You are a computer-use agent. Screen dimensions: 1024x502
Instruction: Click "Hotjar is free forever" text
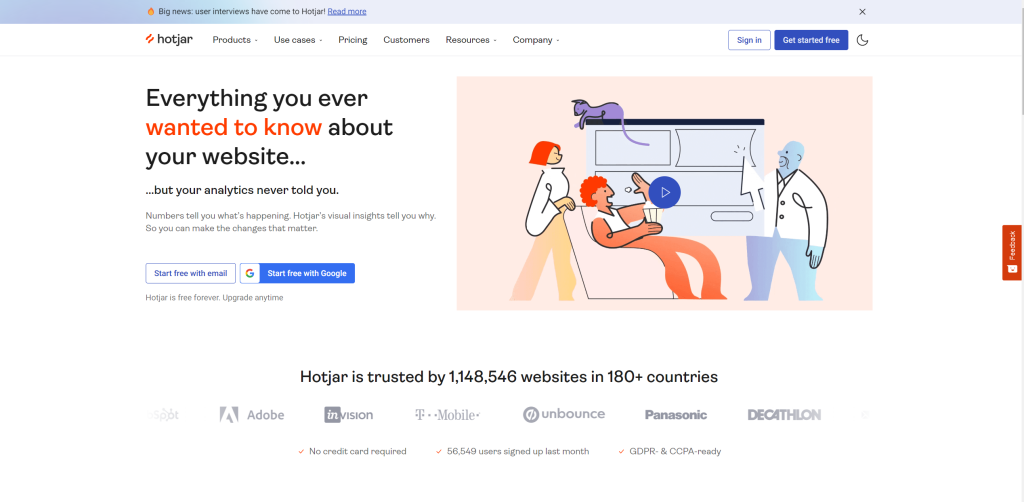coord(182,298)
